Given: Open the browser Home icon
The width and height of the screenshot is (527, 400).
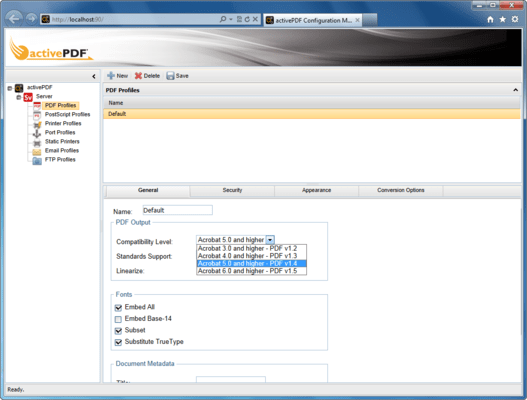Looking at the screenshot, I should point(490,19).
